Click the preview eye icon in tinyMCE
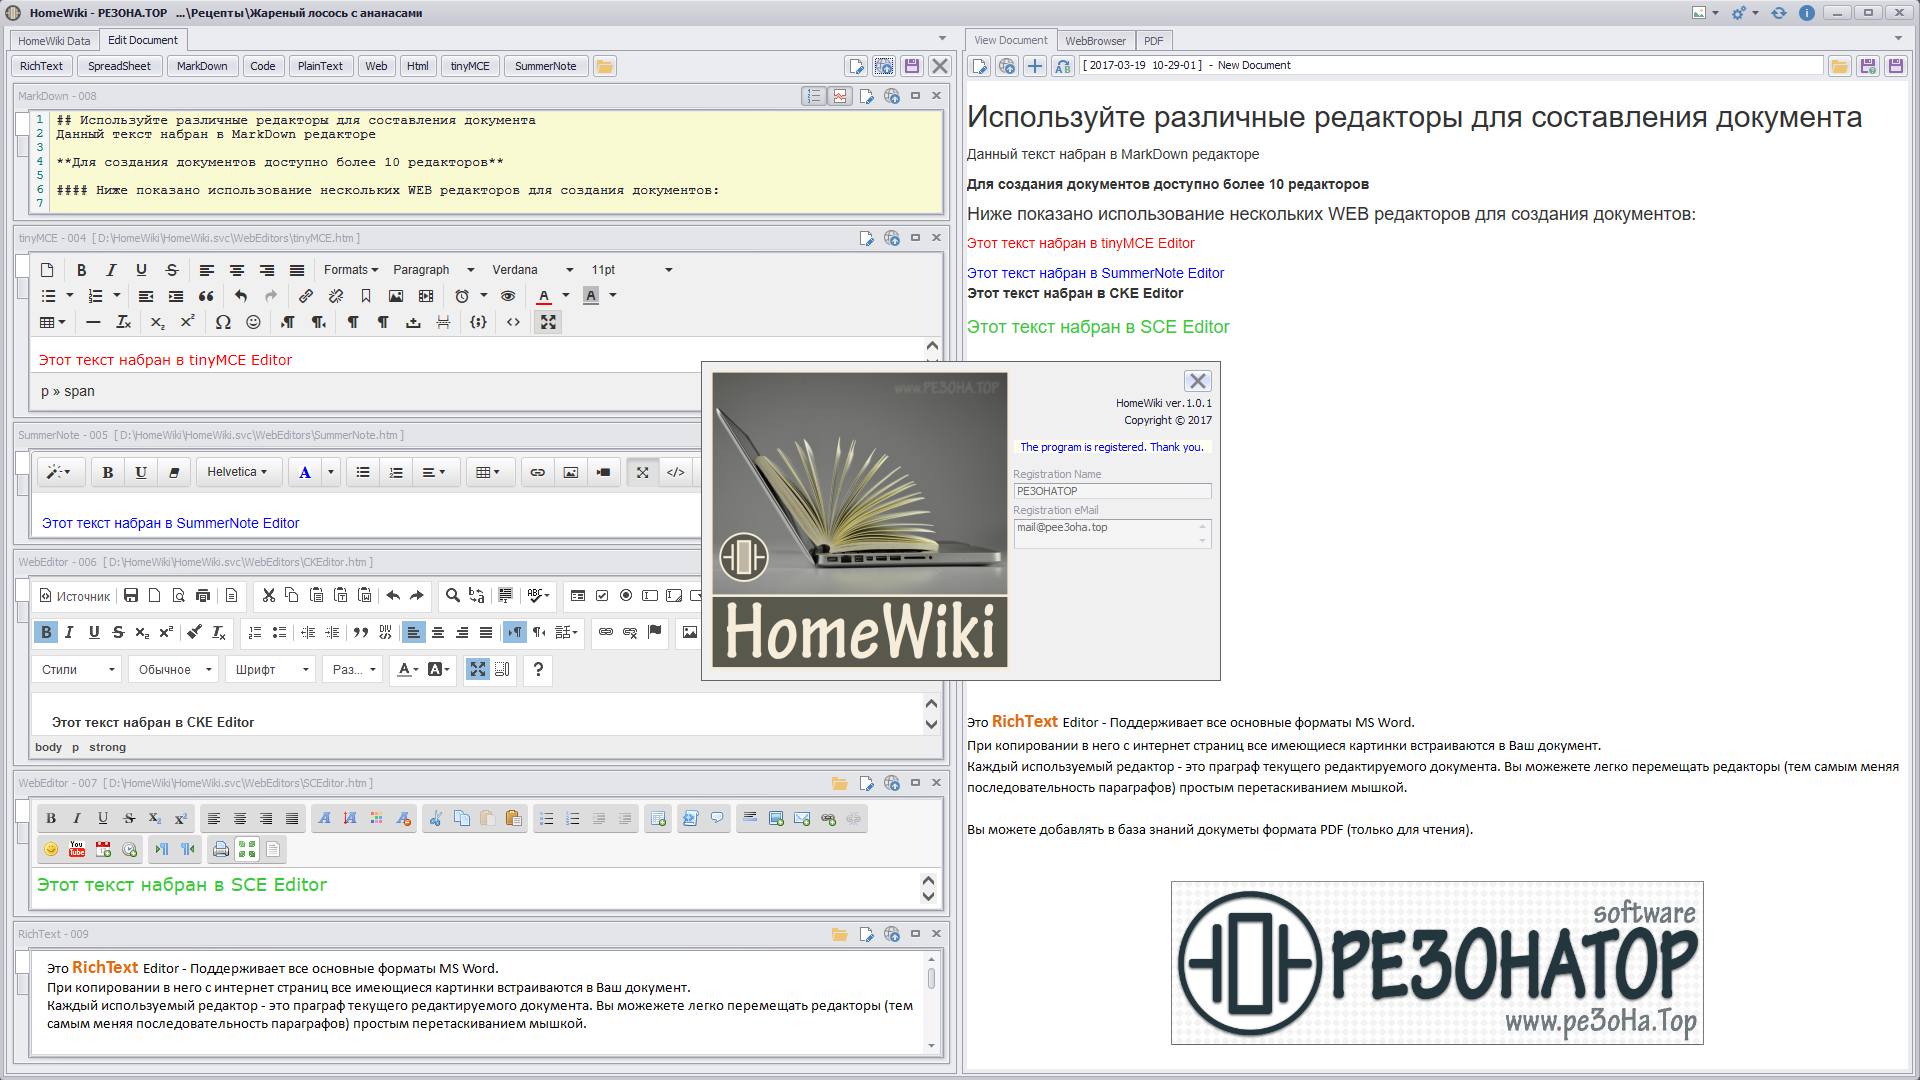Image resolution: width=1920 pixels, height=1080 pixels. click(x=508, y=296)
